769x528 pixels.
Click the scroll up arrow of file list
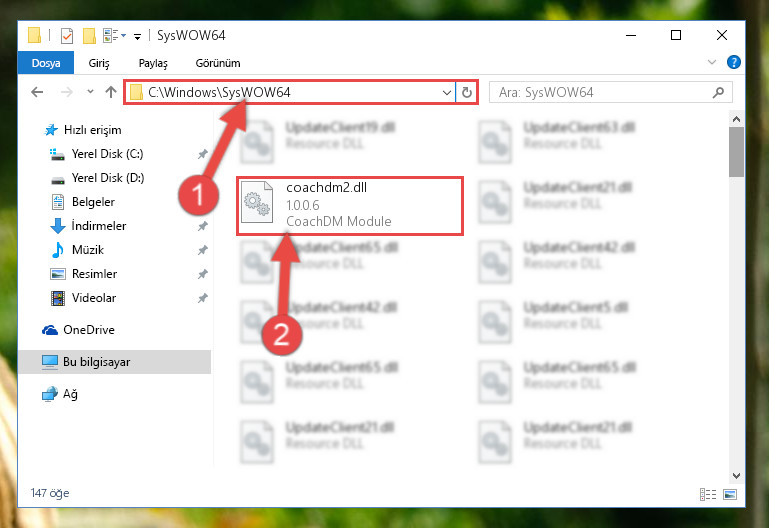pos(736,119)
